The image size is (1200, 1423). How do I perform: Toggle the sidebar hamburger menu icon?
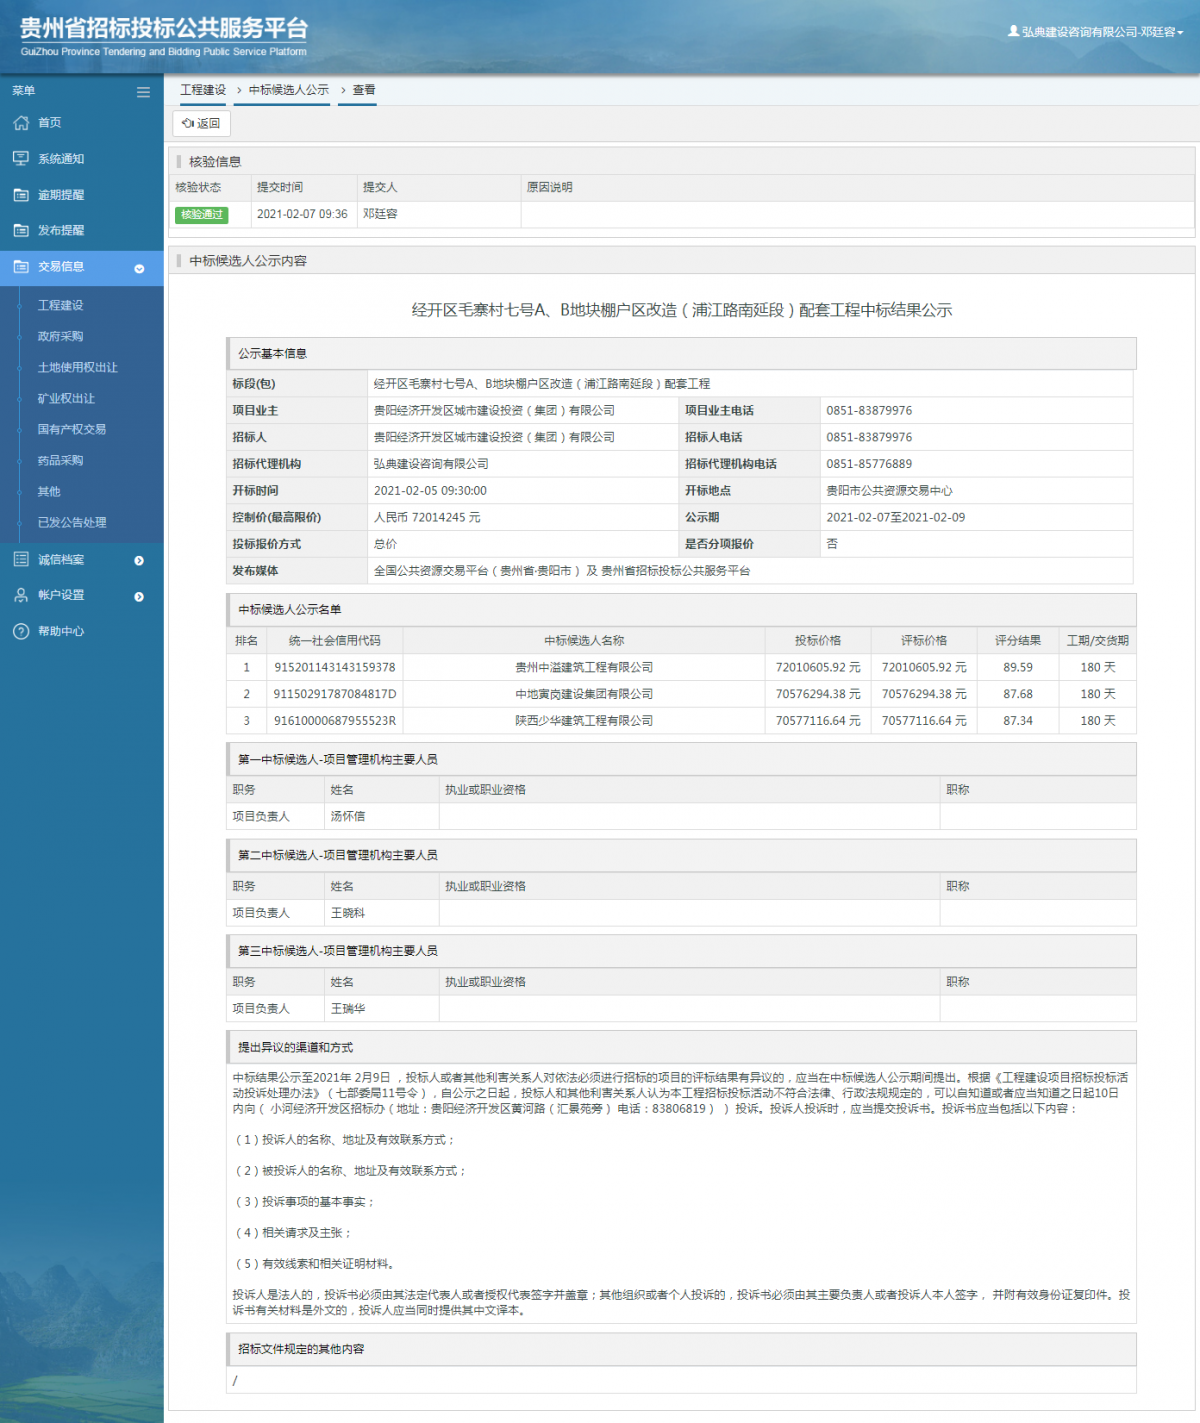(143, 92)
